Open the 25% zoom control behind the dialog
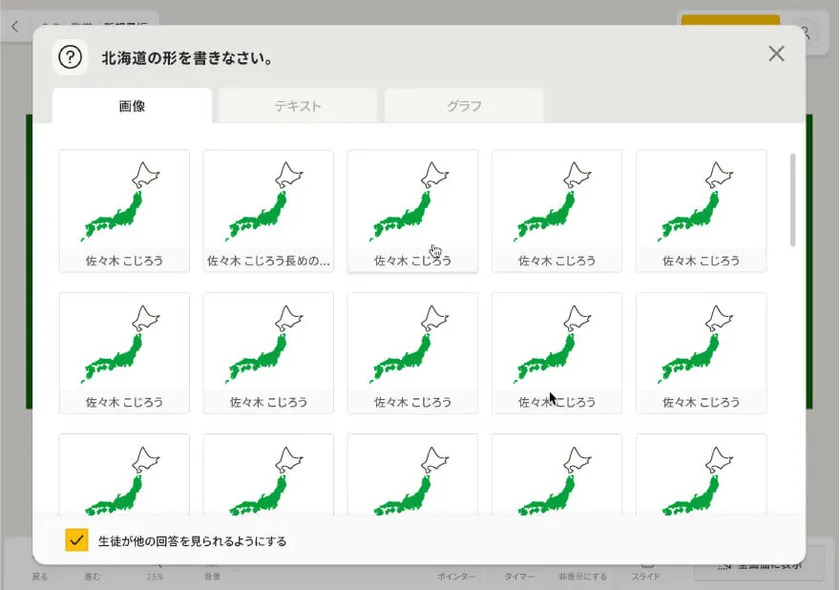This screenshot has width=840, height=590. click(x=155, y=576)
